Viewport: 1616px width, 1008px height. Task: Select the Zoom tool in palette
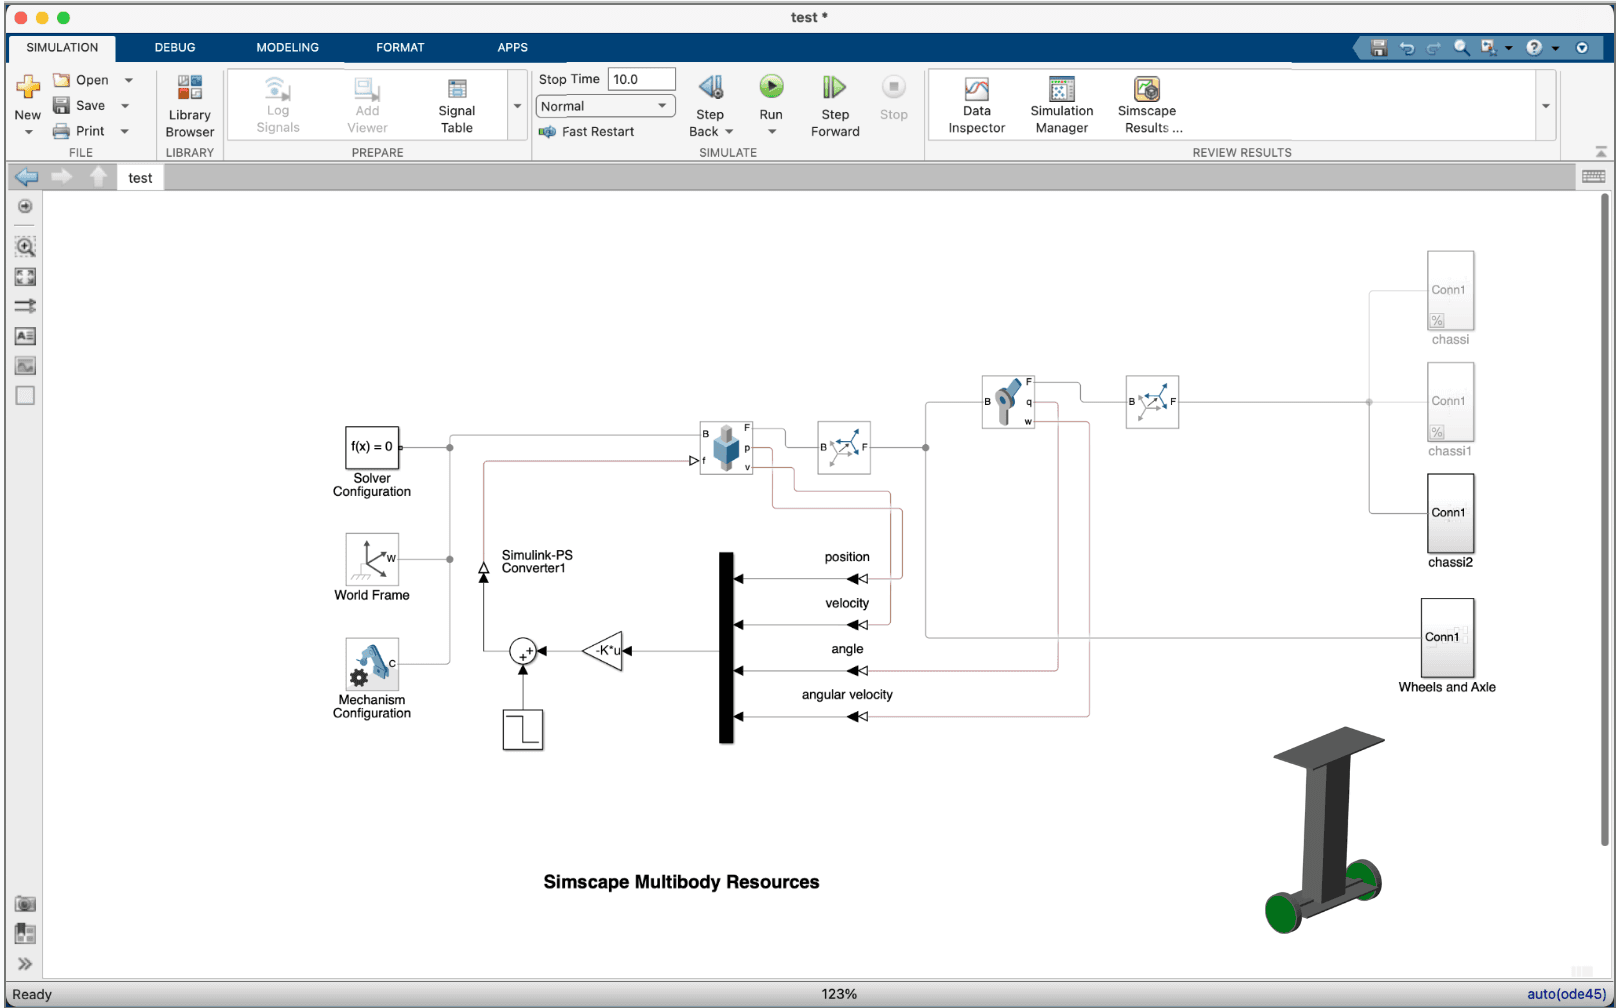[25, 246]
